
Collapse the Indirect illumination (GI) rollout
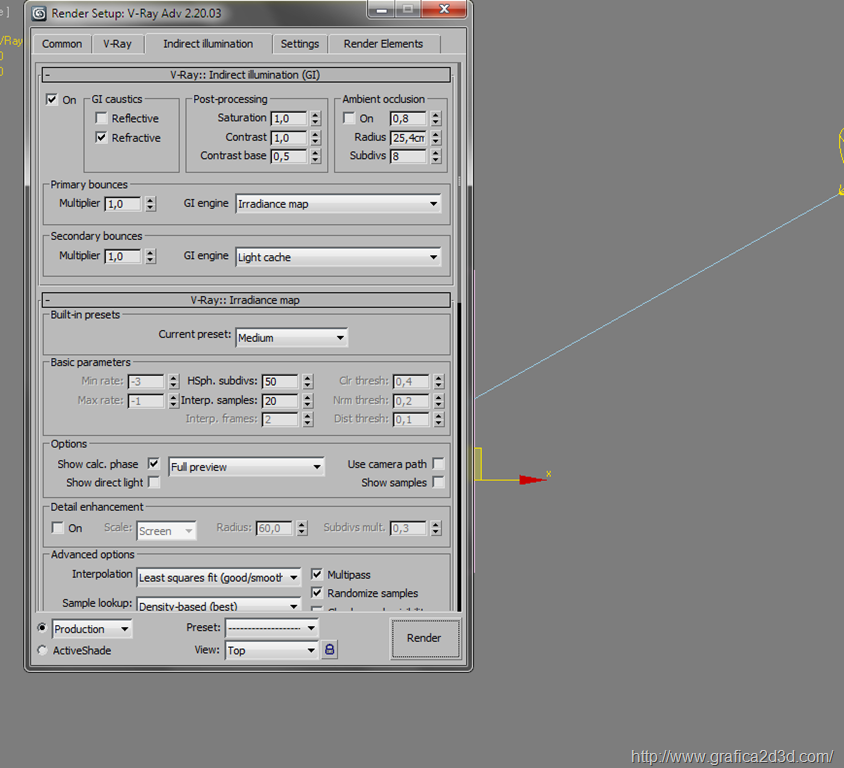(x=246, y=75)
